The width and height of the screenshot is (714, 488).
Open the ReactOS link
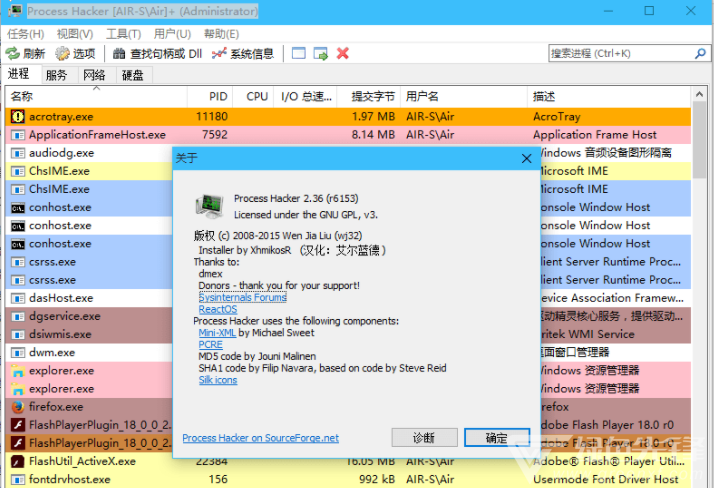(x=218, y=309)
